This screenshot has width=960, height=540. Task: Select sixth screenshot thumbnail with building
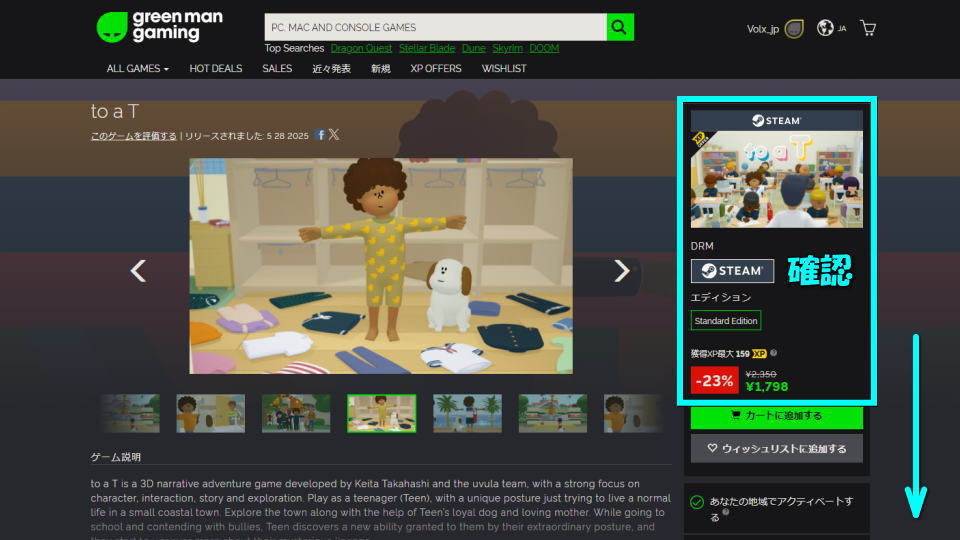(553, 413)
